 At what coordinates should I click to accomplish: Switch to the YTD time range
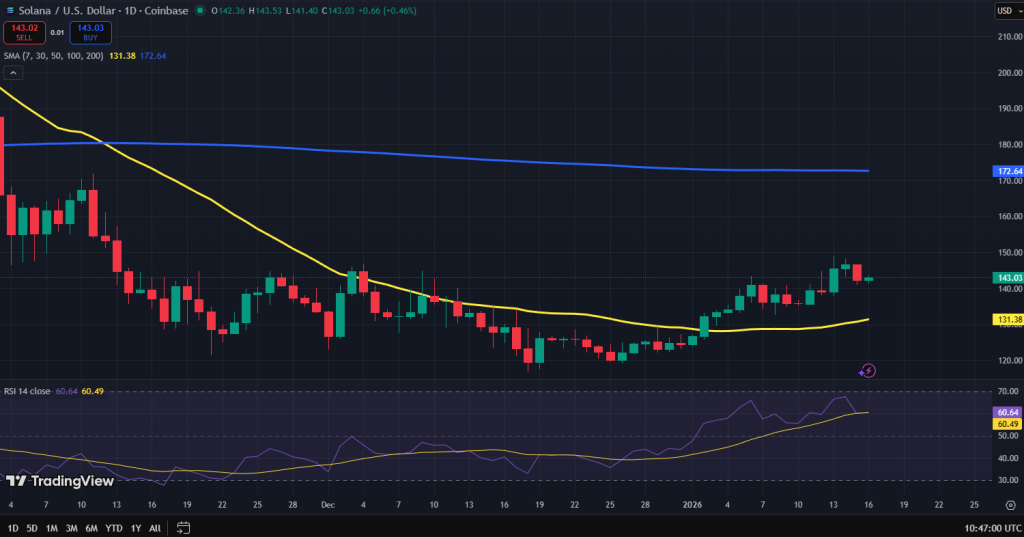click(x=114, y=528)
